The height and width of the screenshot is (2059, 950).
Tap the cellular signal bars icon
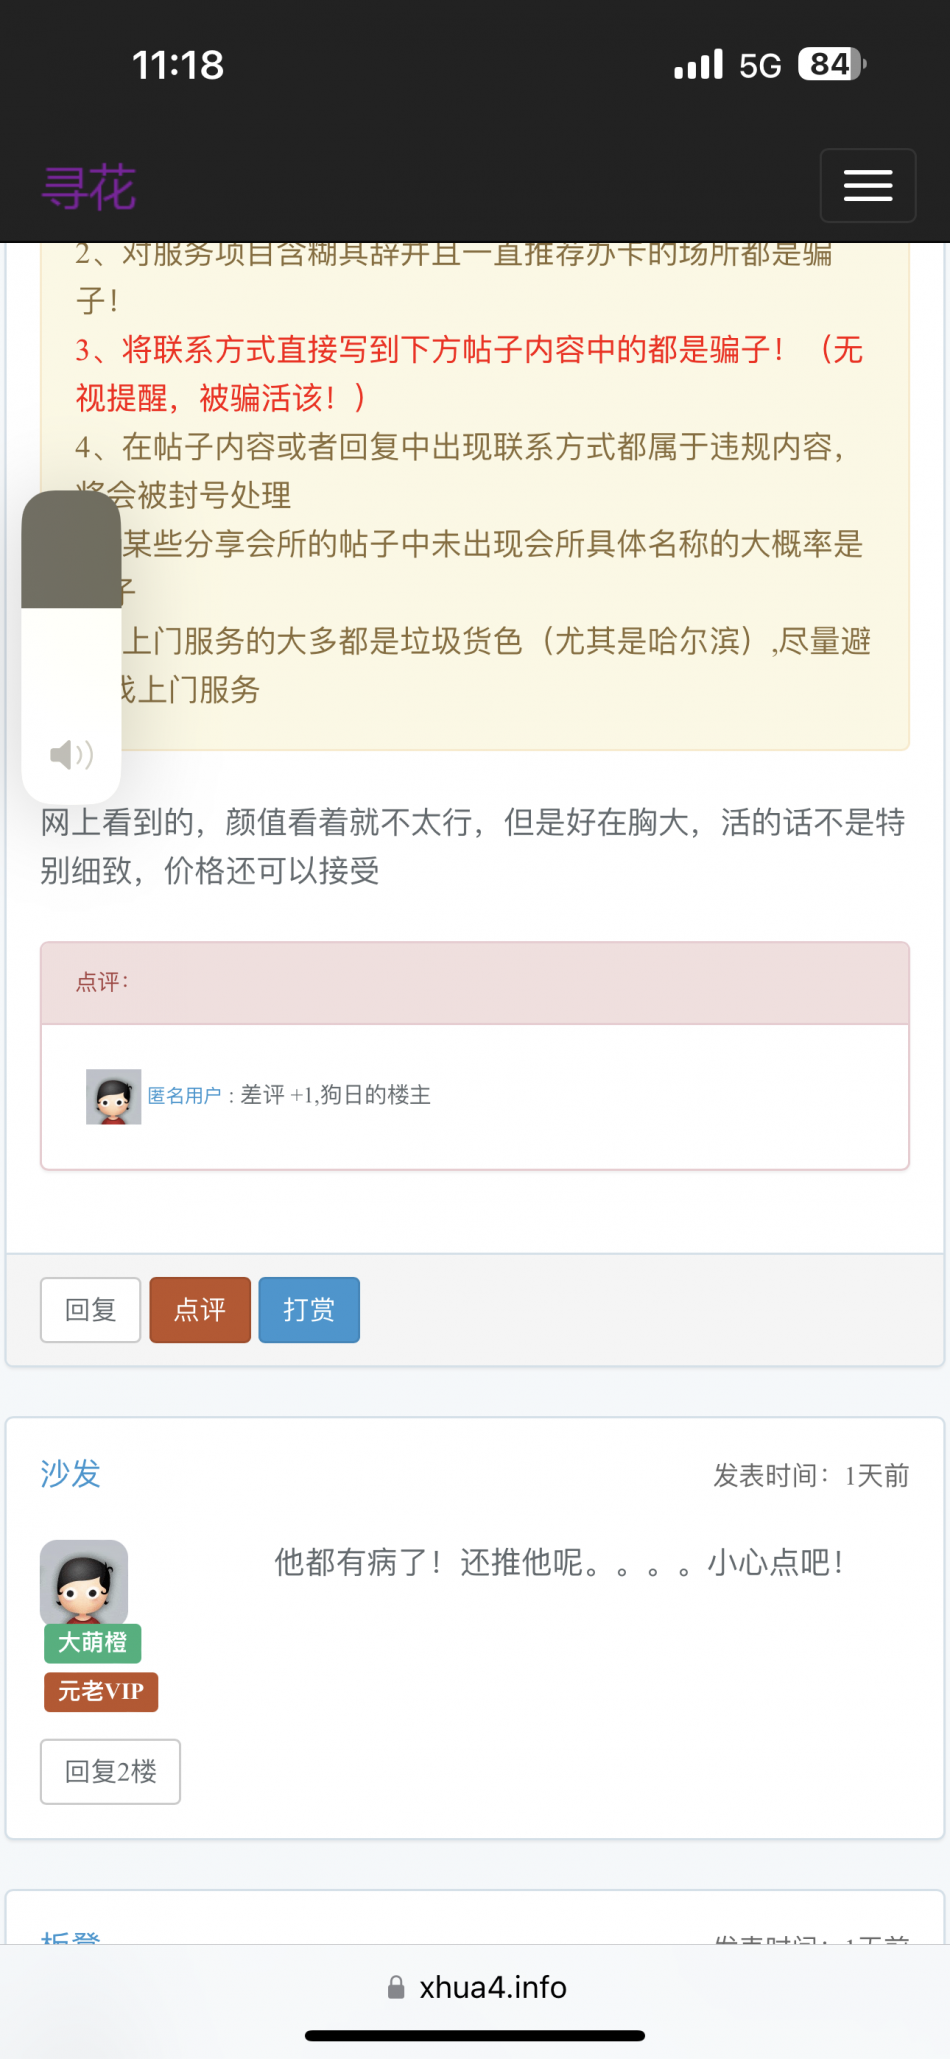[698, 65]
